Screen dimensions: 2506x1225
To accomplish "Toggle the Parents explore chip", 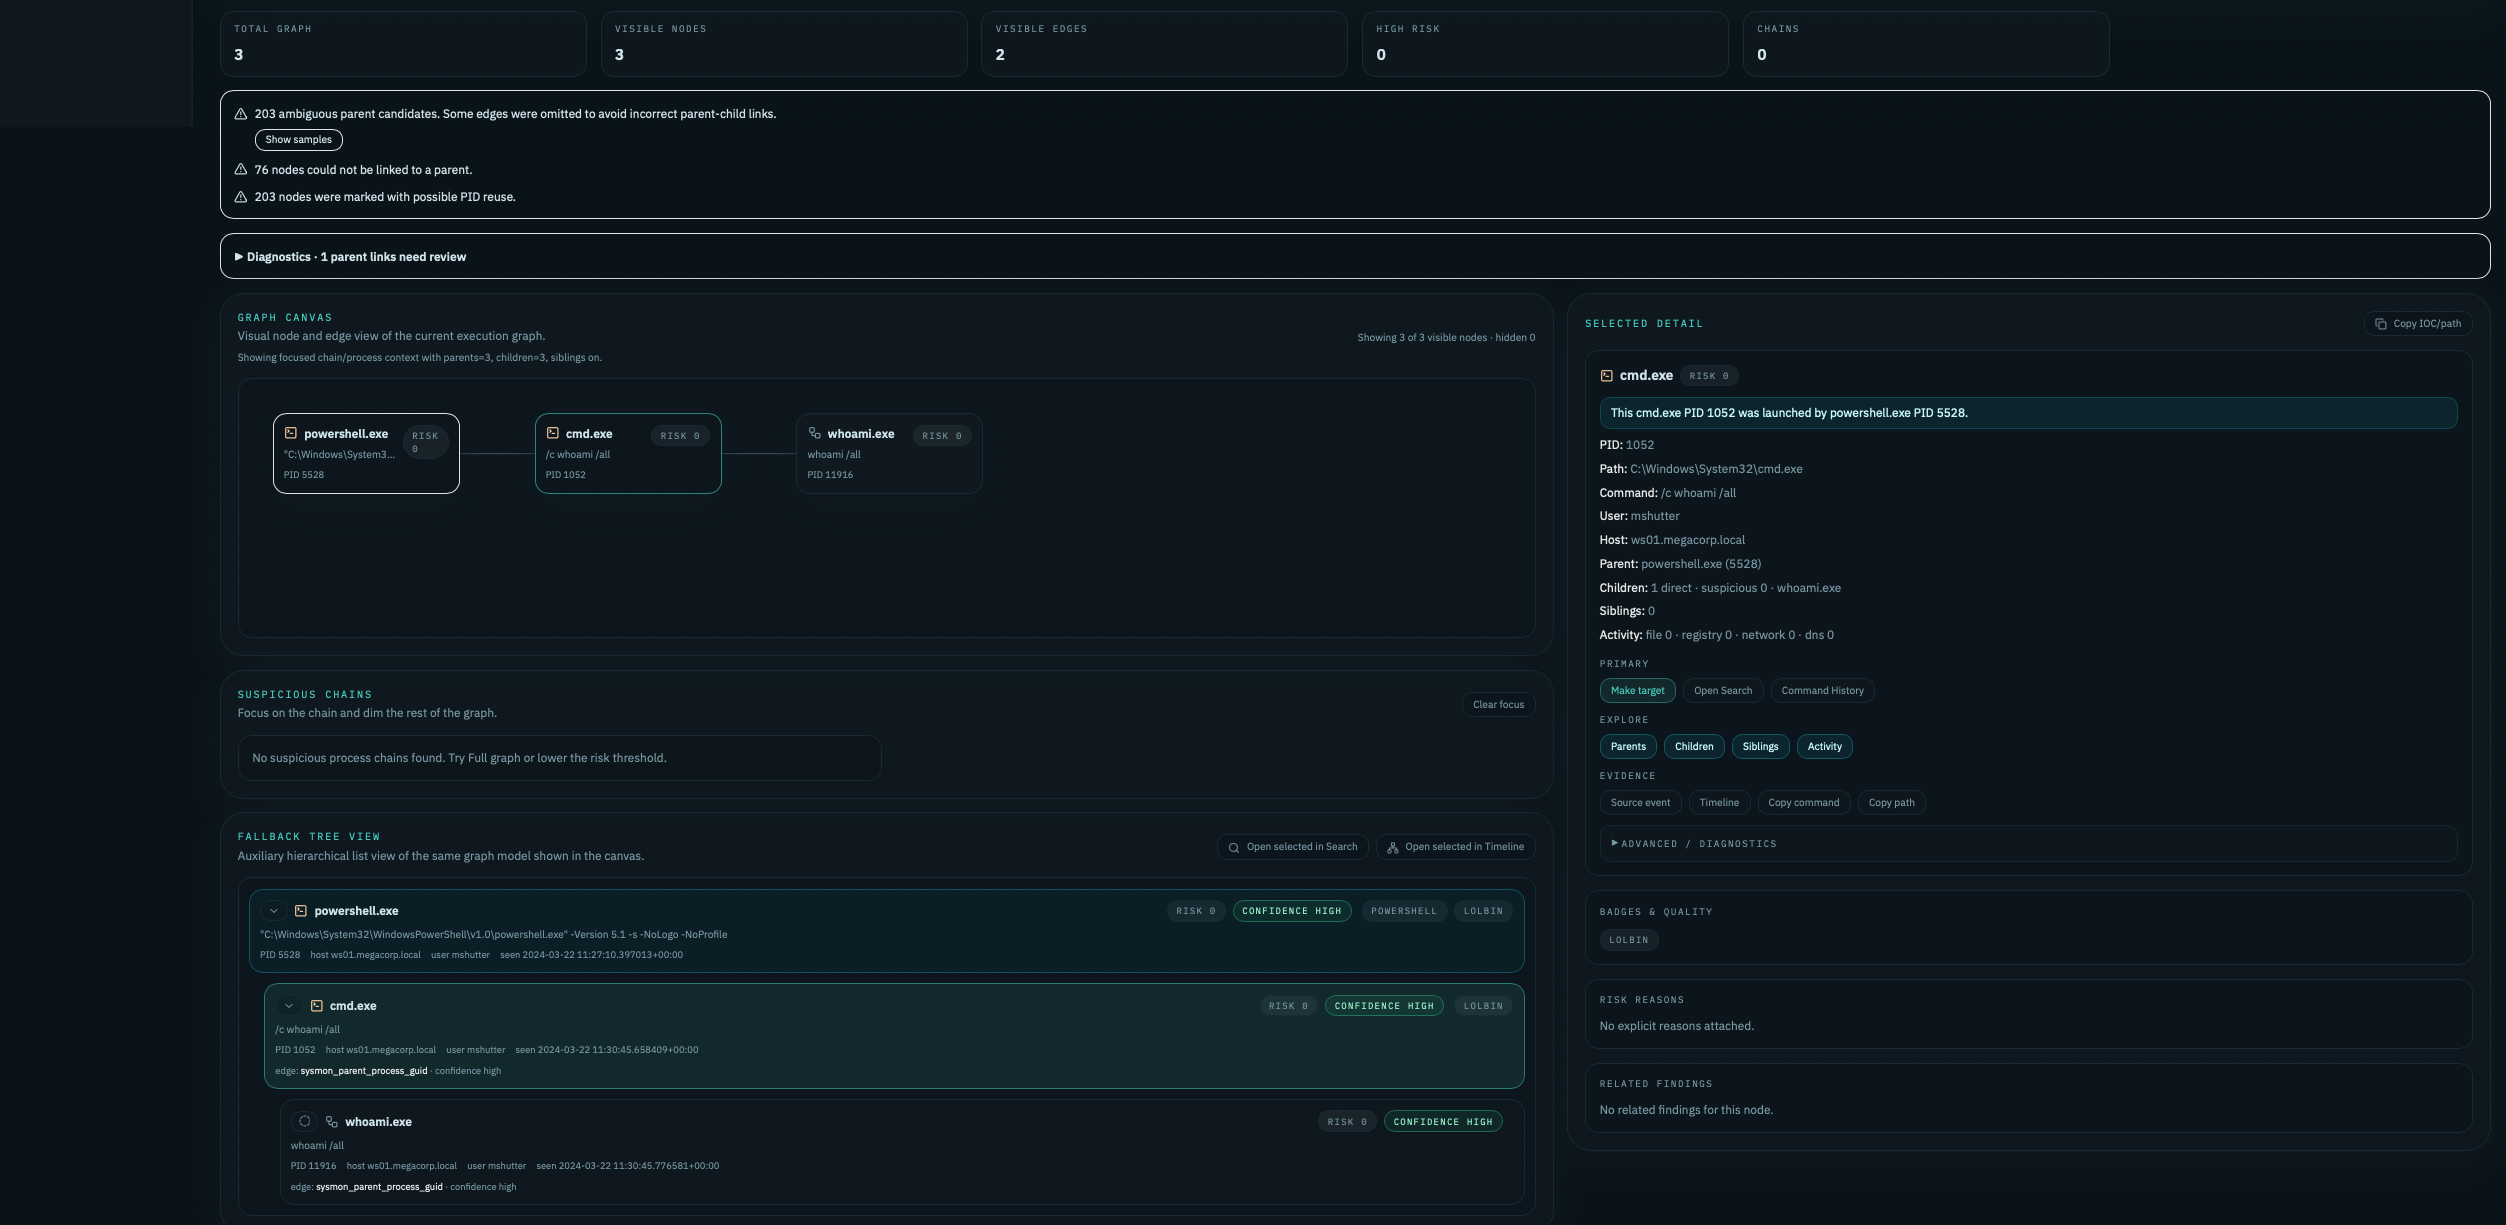I will click(1628, 747).
